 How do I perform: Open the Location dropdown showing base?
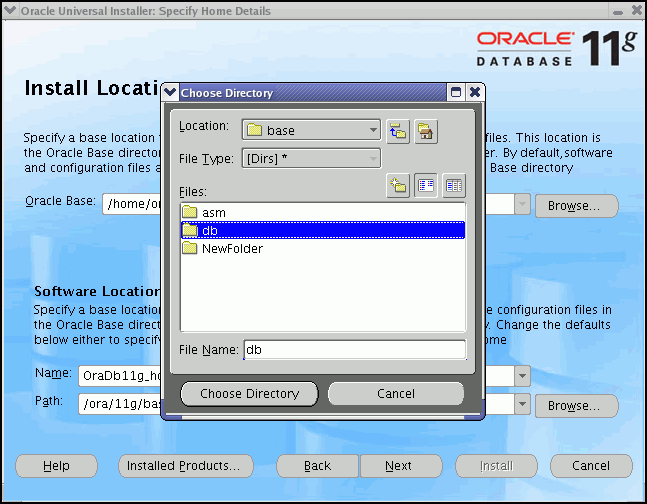pos(312,130)
